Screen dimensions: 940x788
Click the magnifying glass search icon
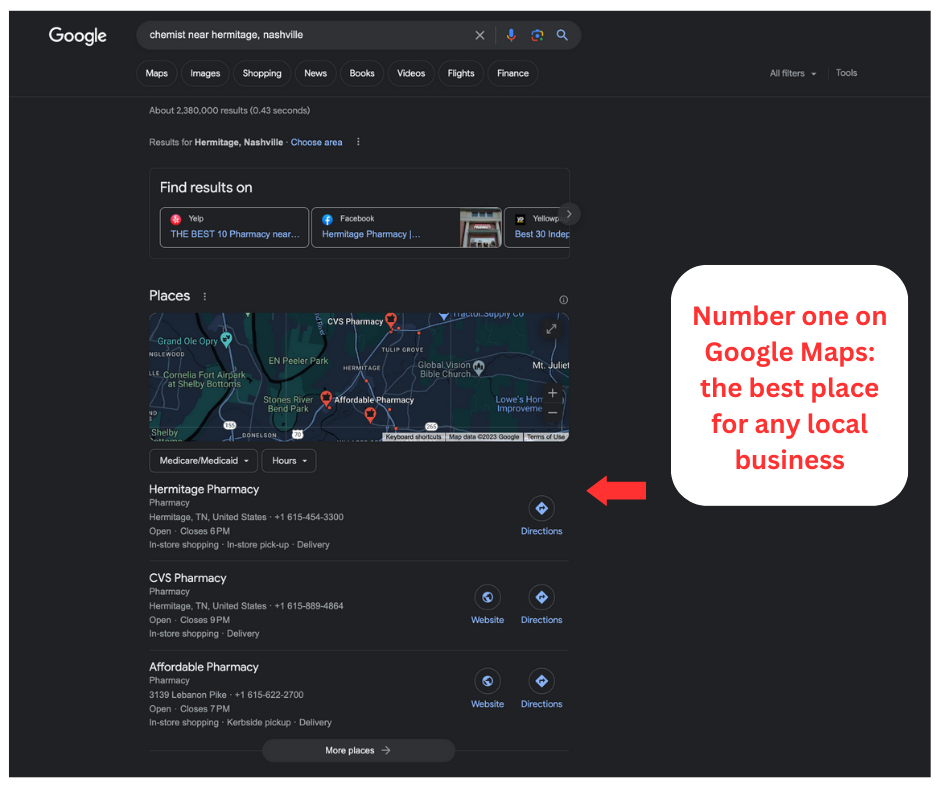(562, 35)
